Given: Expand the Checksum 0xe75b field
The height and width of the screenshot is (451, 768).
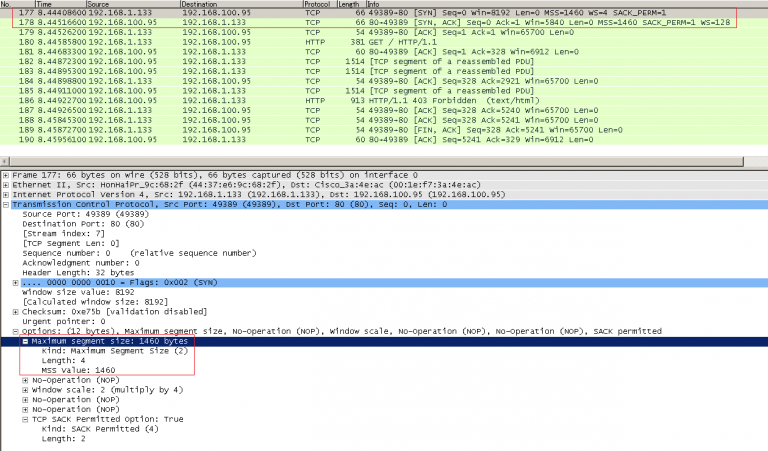Looking at the screenshot, I should coord(16,312).
